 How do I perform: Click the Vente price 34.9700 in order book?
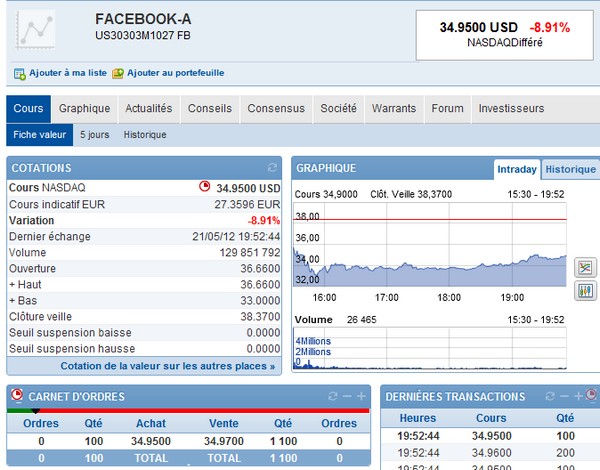pos(224,441)
